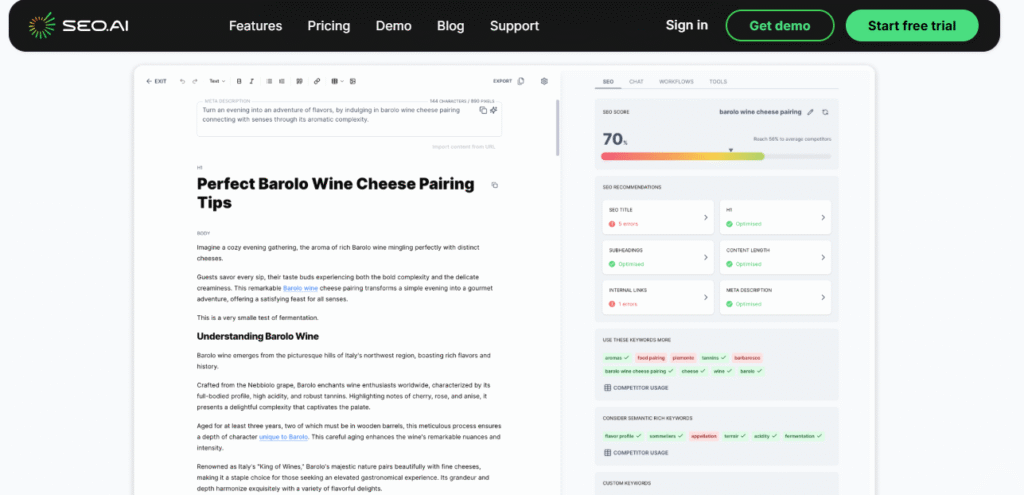Image resolution: width=1024 pixels, height=495 pixels.
Task: Insert a link using the link icon
Action: click(317, 81)
